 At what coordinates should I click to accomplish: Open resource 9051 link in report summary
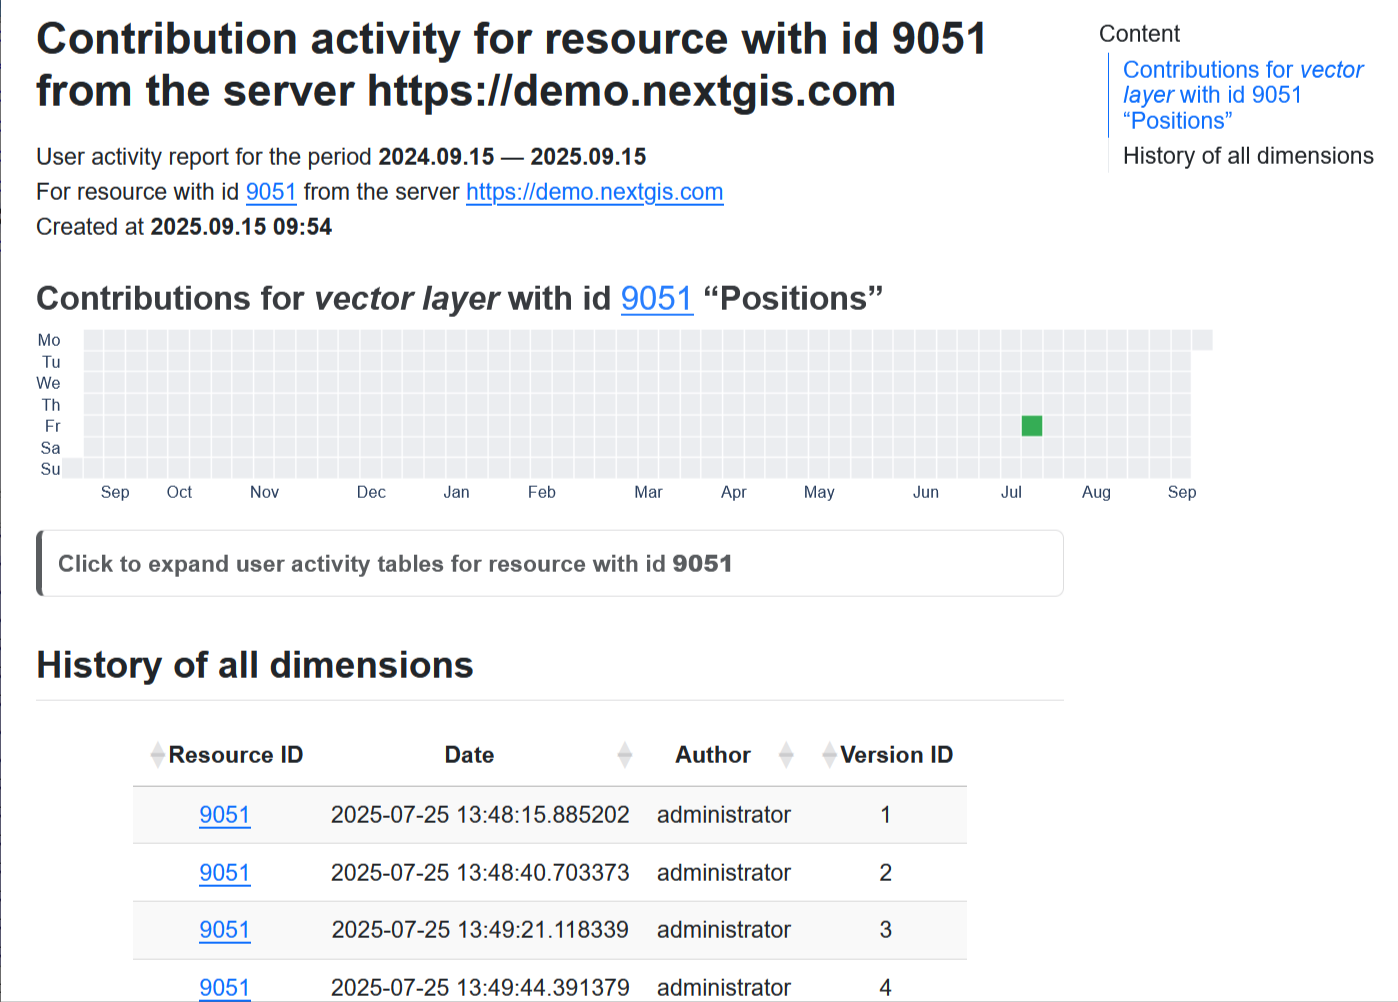[x=271, y=192]
